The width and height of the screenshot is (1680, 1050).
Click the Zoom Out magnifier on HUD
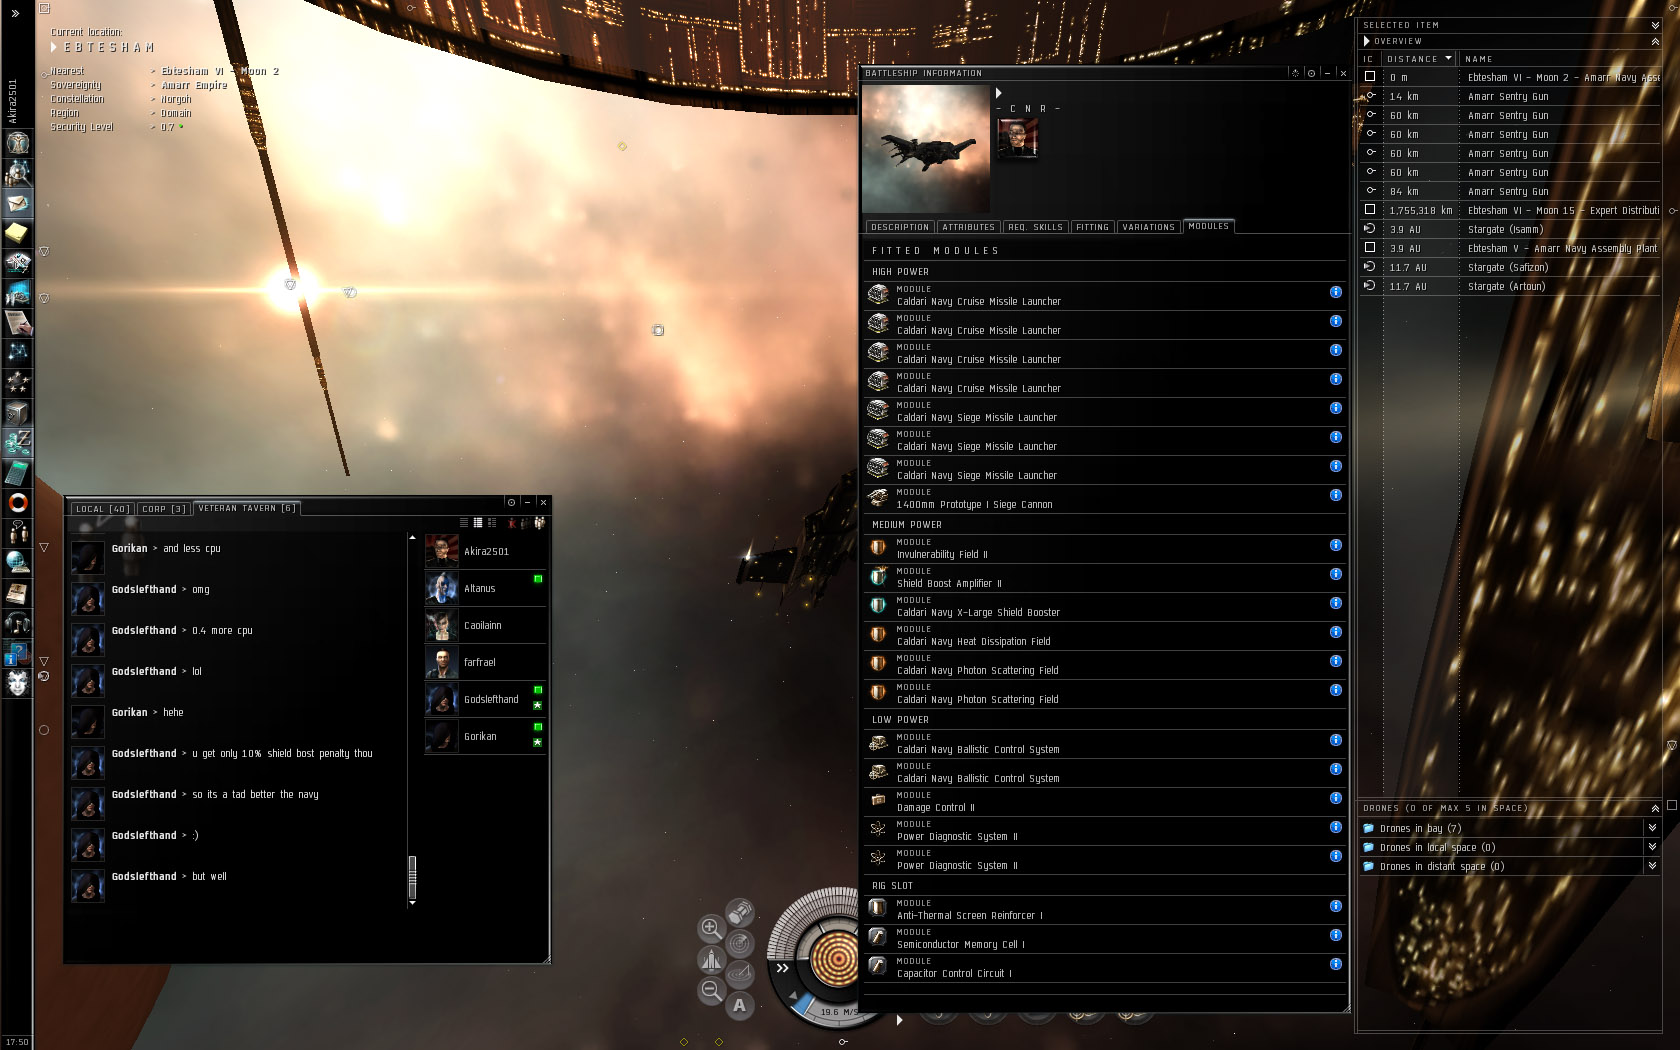pyautogui.click(x=710, y=991)
